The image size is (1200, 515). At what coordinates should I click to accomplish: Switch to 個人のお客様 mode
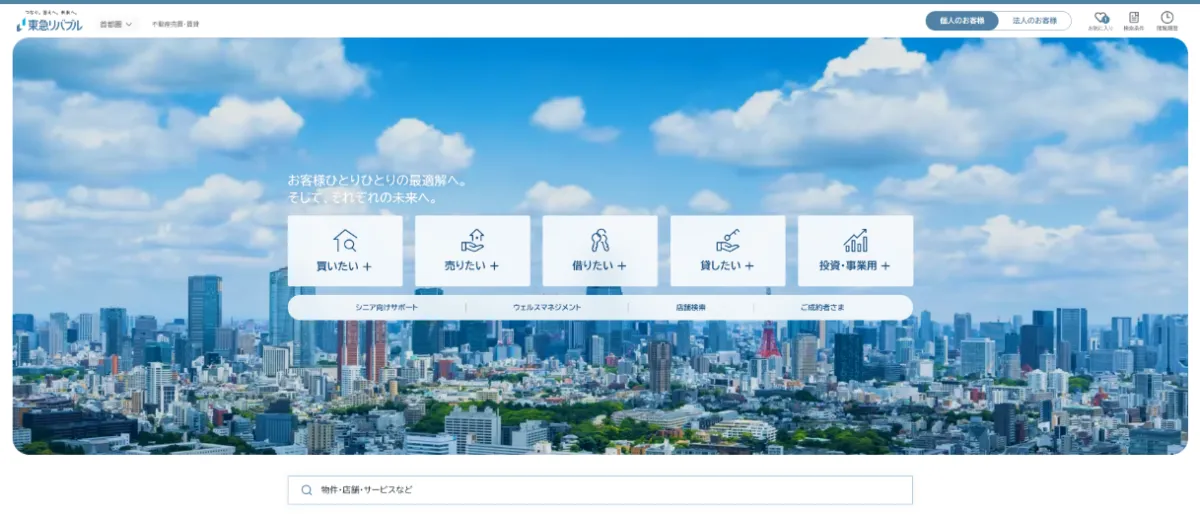(962, 21)
